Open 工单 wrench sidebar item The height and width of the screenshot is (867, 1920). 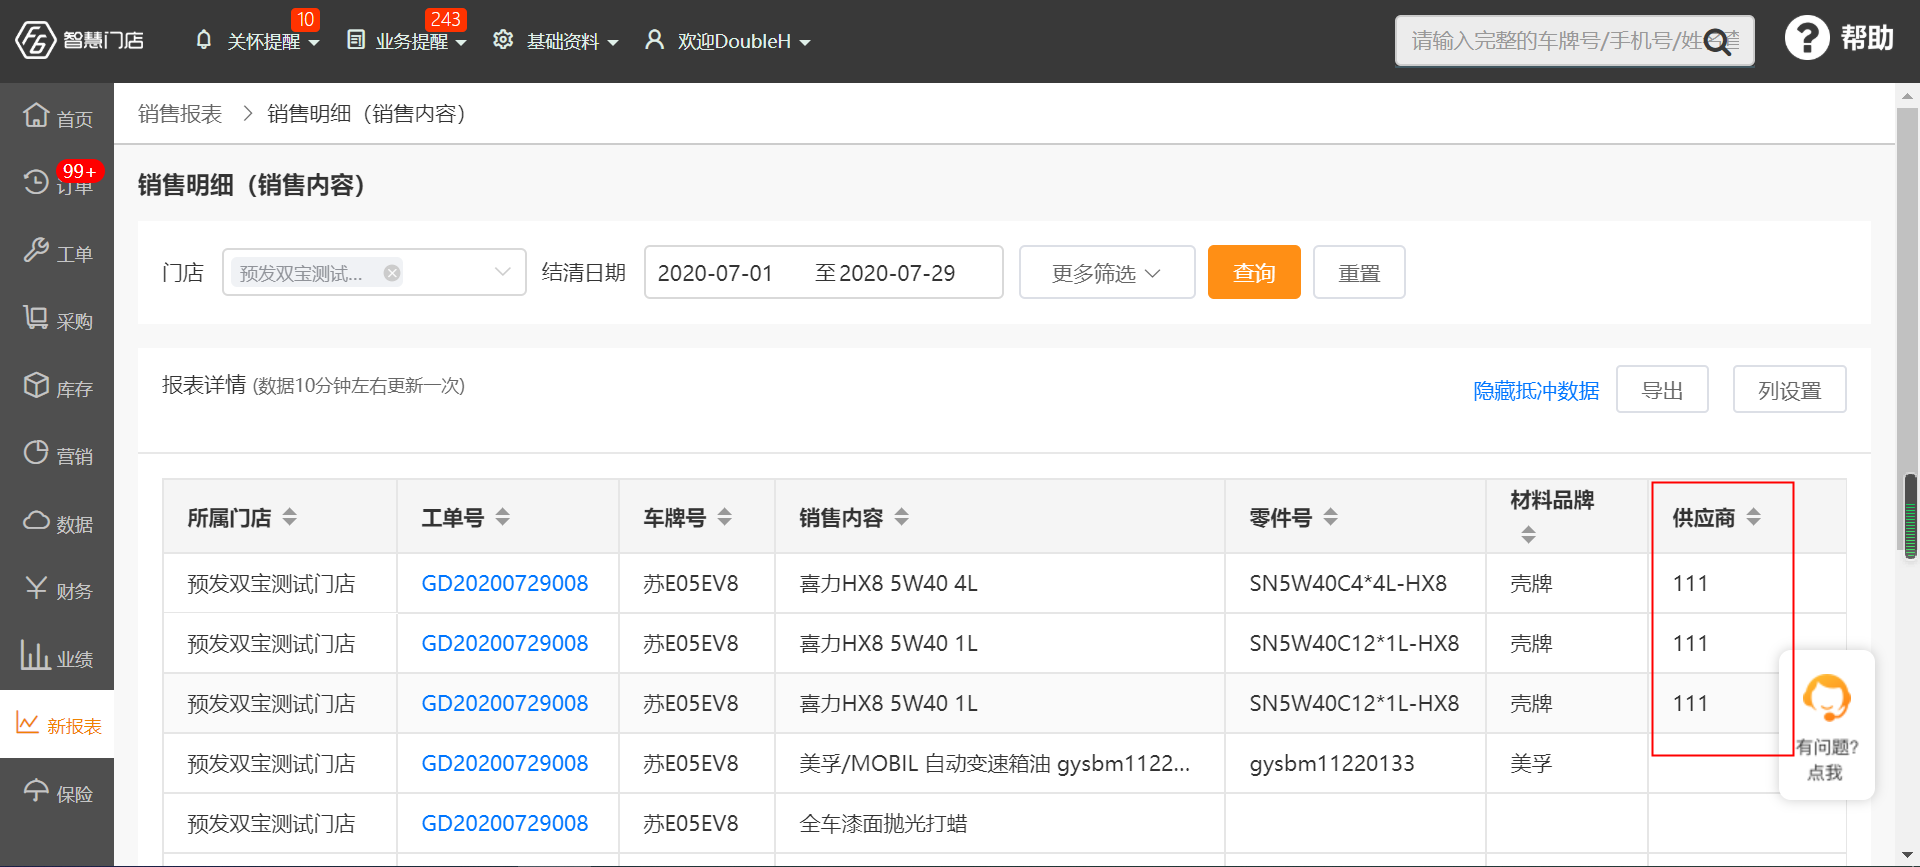(x=57, y=252)
